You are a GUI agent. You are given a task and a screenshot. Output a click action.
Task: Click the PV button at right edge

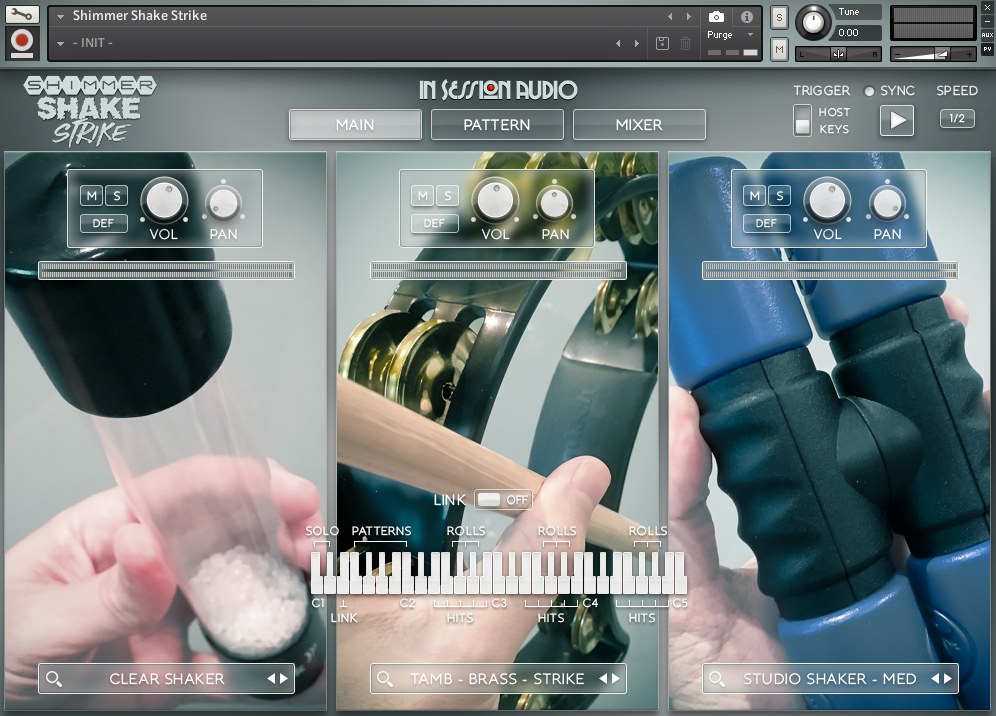click(x=987, y=49)
